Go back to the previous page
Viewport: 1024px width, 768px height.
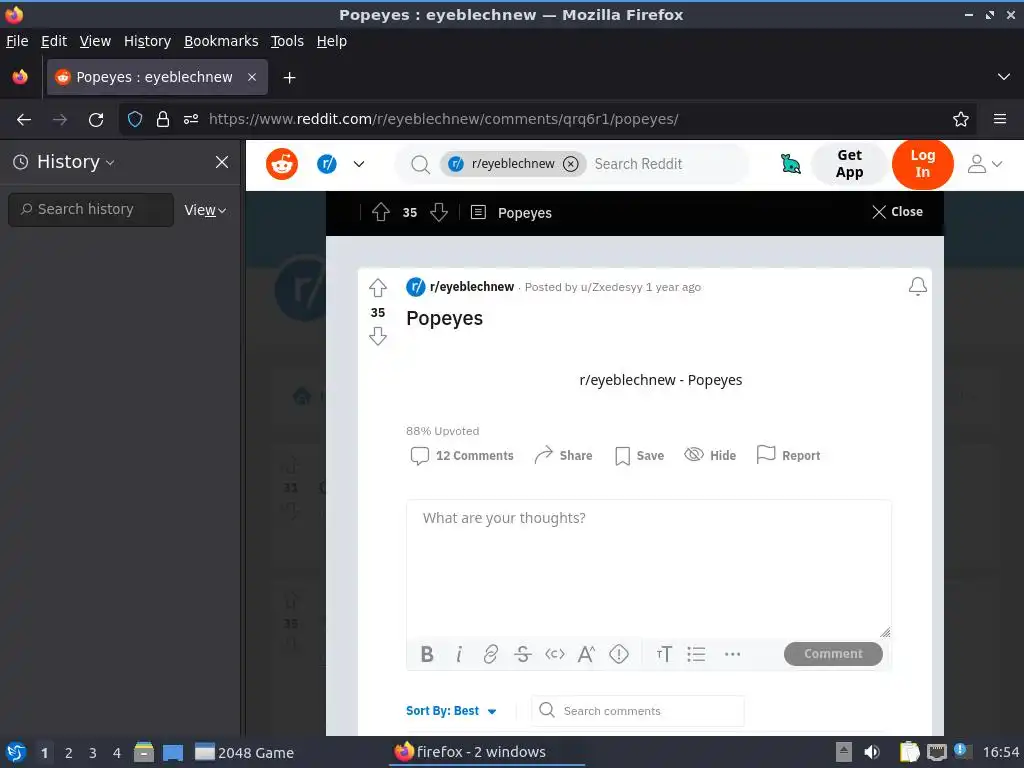[24, 120]
